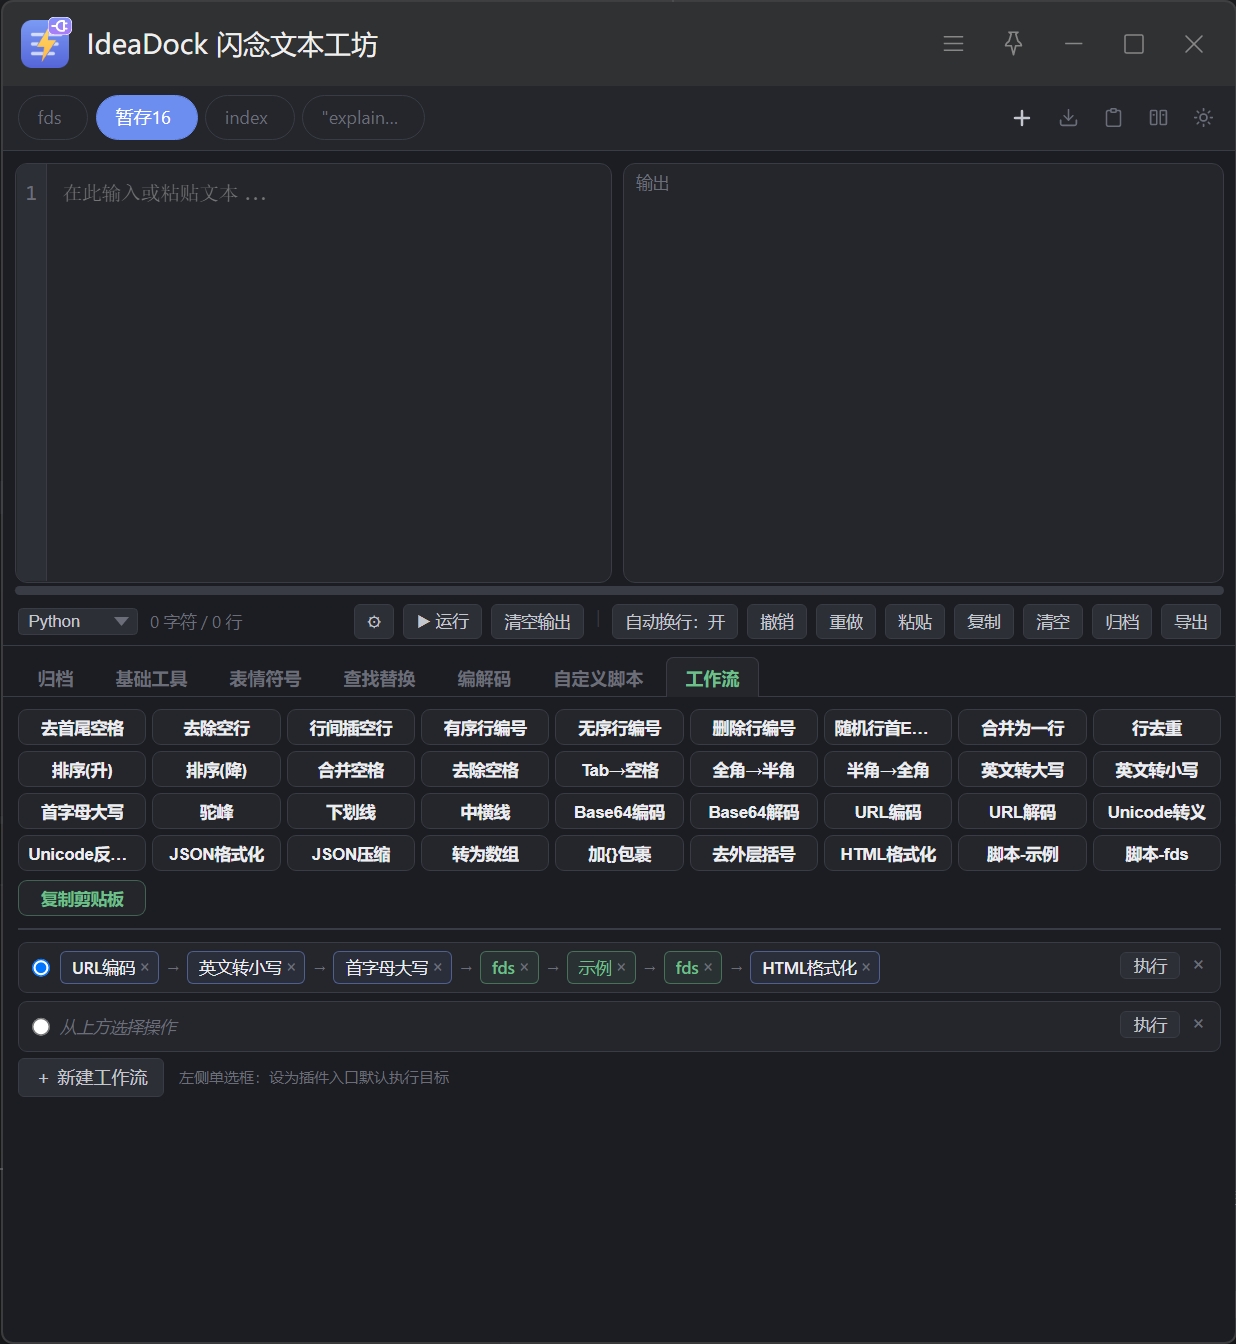1236x1344 pixels.
Task: Add JSON格式化 operation
Action: coord(216,854)
